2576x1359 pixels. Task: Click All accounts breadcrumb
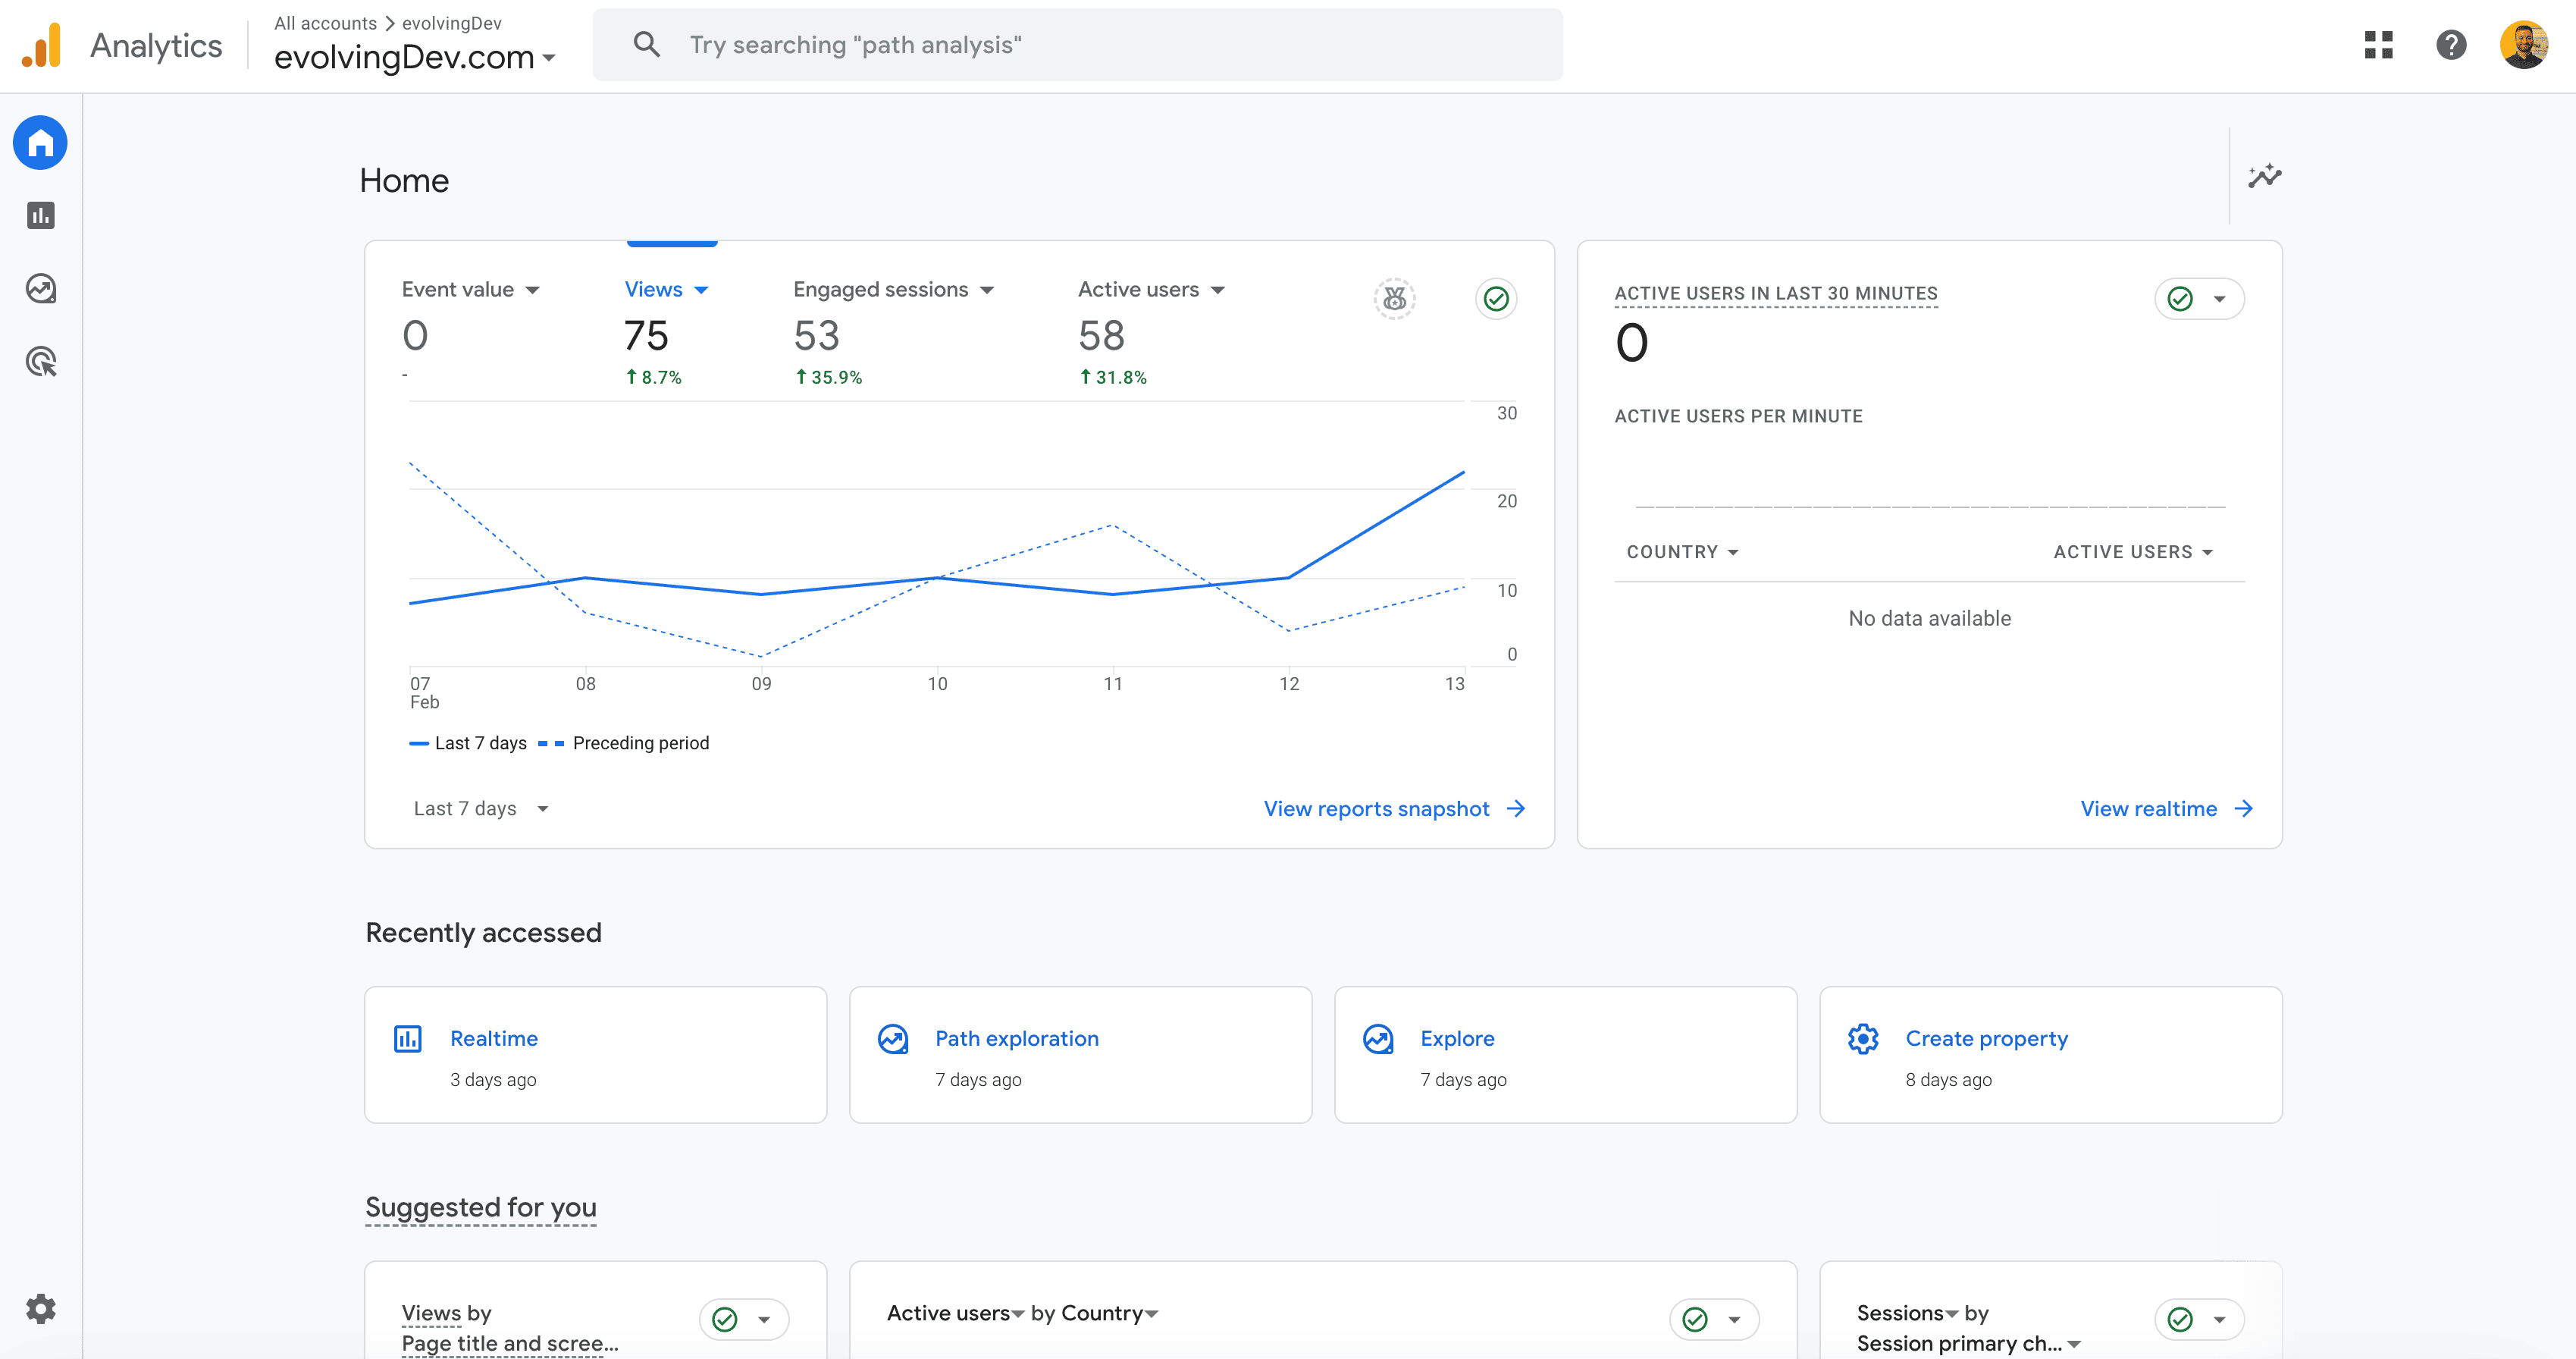pyautogui.click(x=325, y=23)
